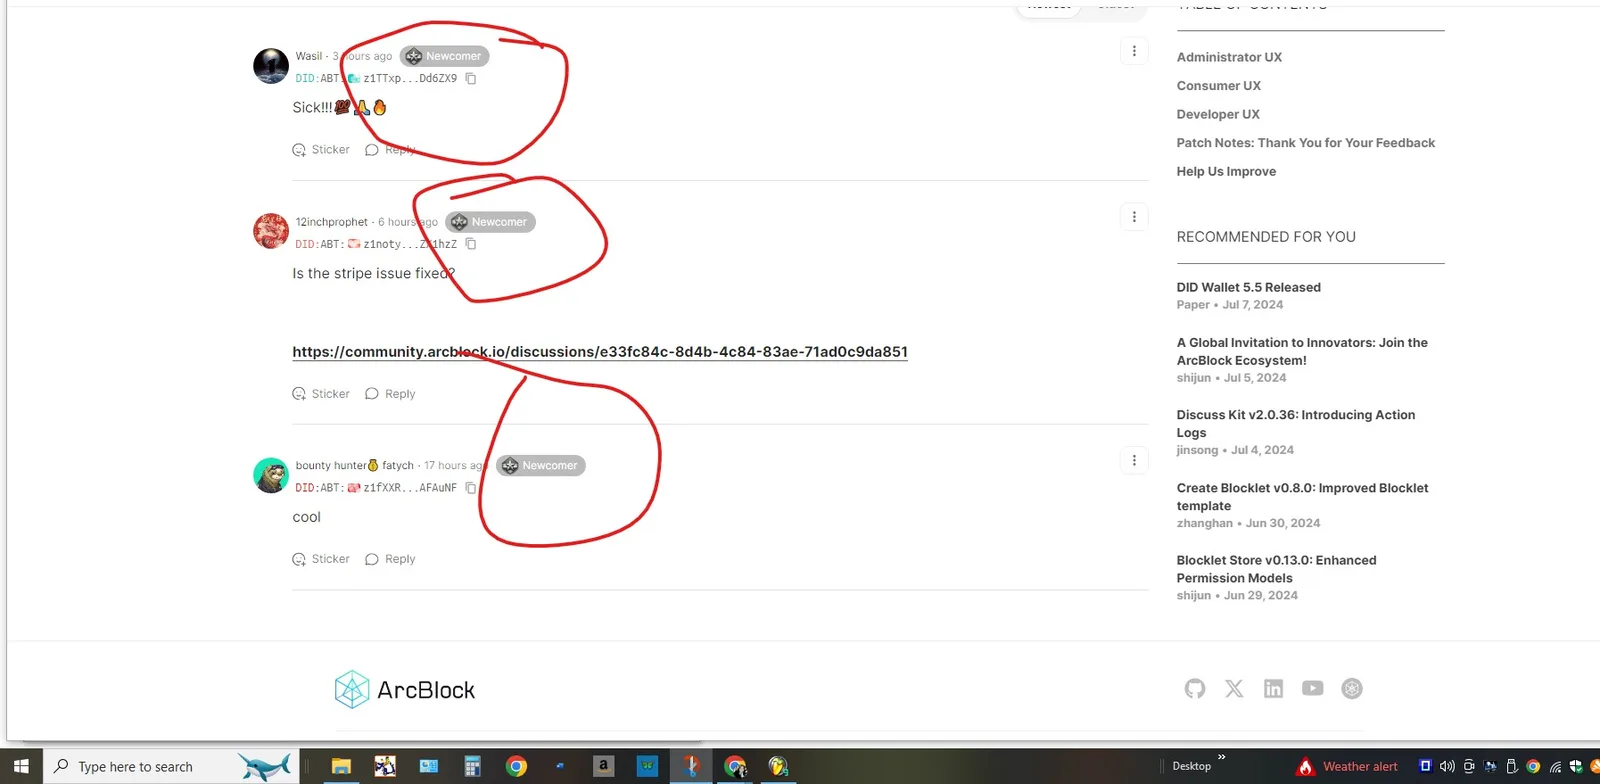Copy fatych's DID address z1fXXR...AFAuNF
Image resolution: width=1600 pixels, height=784 pixels.
click(x=471, y=488)
